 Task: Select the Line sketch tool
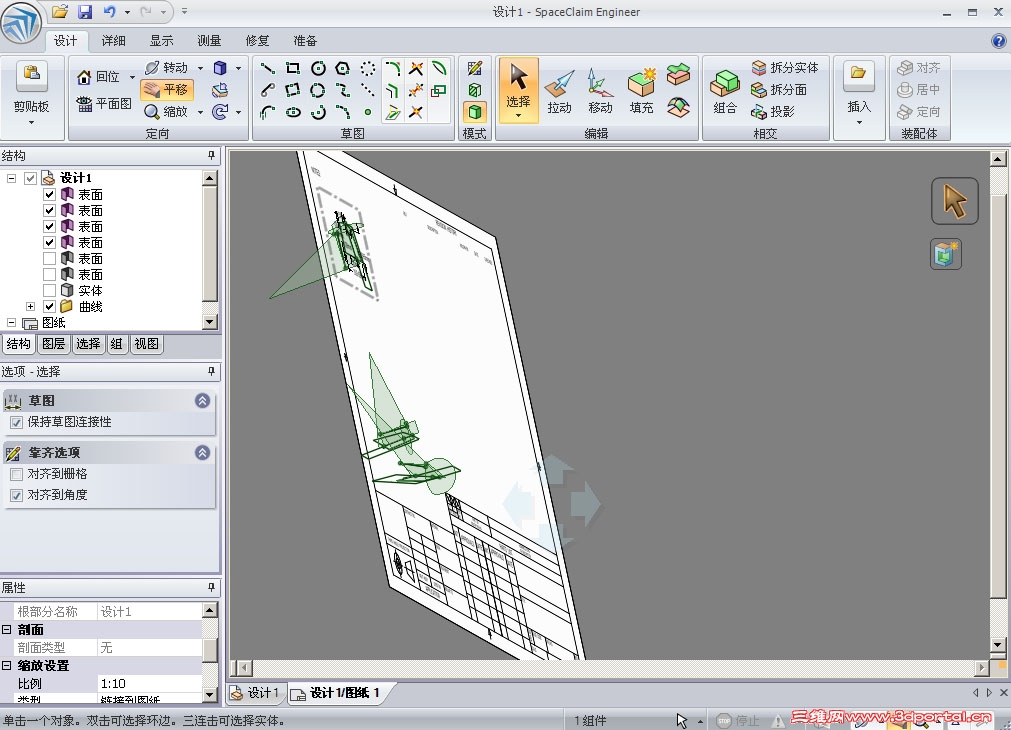click(268, 68)
